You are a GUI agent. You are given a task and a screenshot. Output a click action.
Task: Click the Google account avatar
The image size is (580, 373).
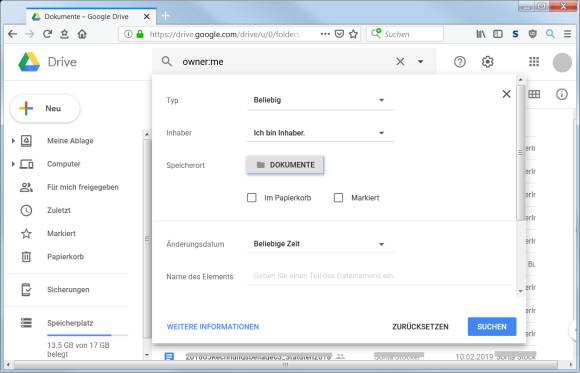click(562, 62)
